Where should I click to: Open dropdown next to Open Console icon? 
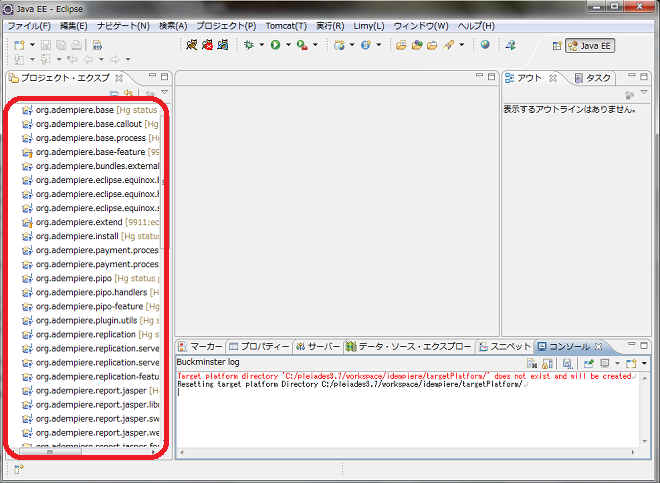point(644,363)
